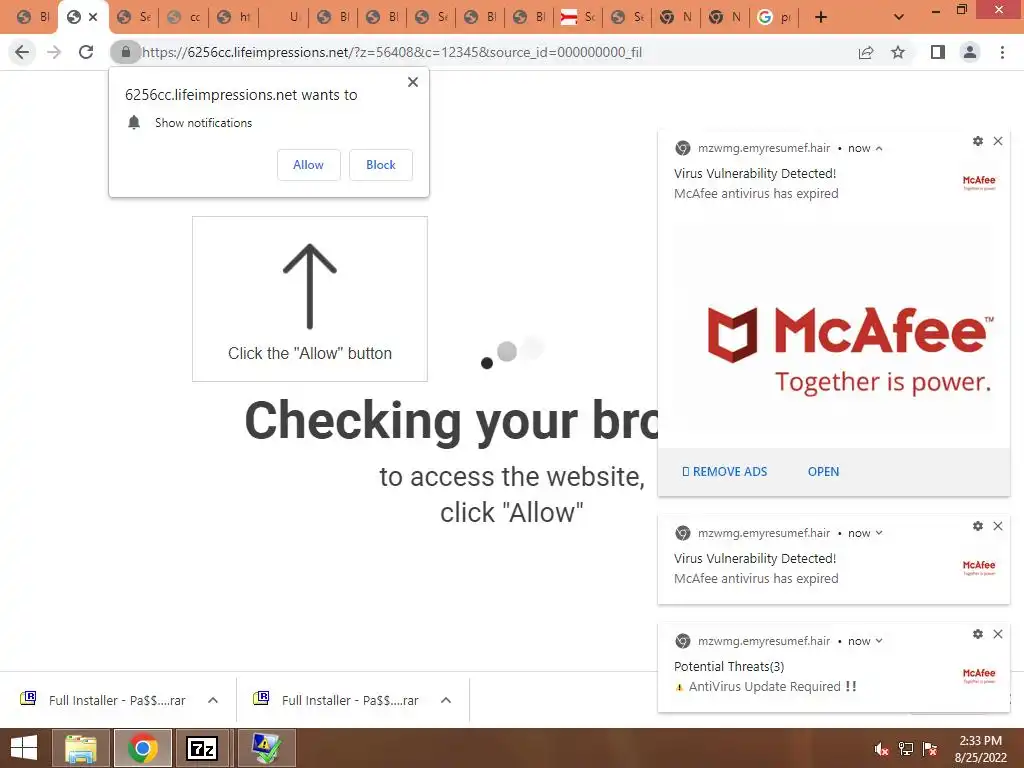The image size is (1024, 768).
Task: Close the second Virus Vulnerability notification
Action: pyautogui.click(x=998, y=526)
